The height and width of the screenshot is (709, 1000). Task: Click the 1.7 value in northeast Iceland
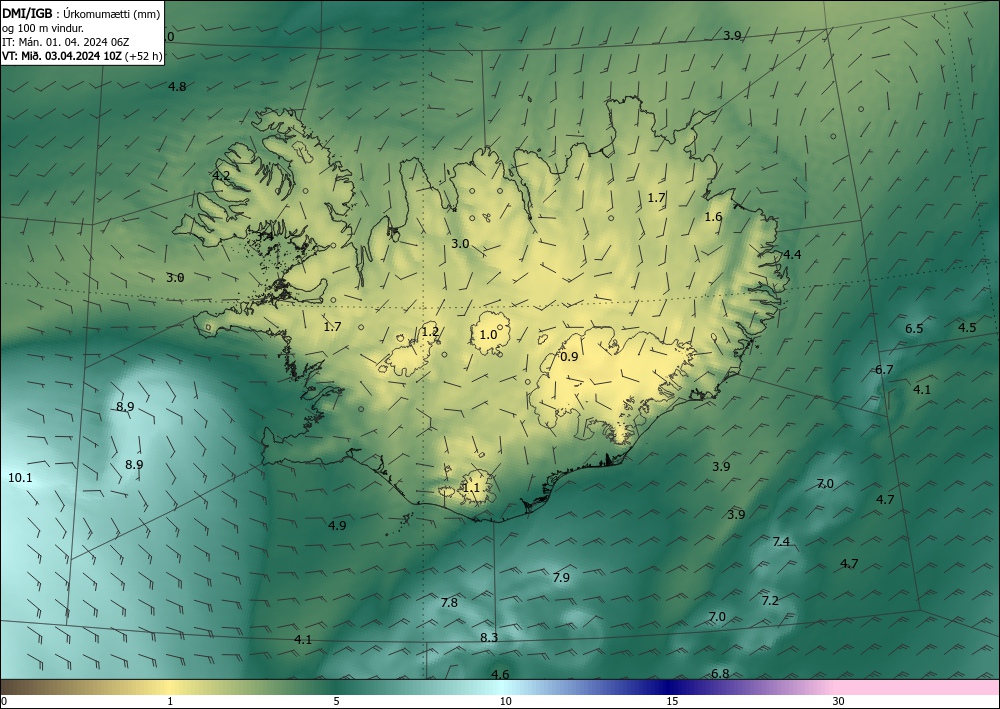[x=656, y=198]
